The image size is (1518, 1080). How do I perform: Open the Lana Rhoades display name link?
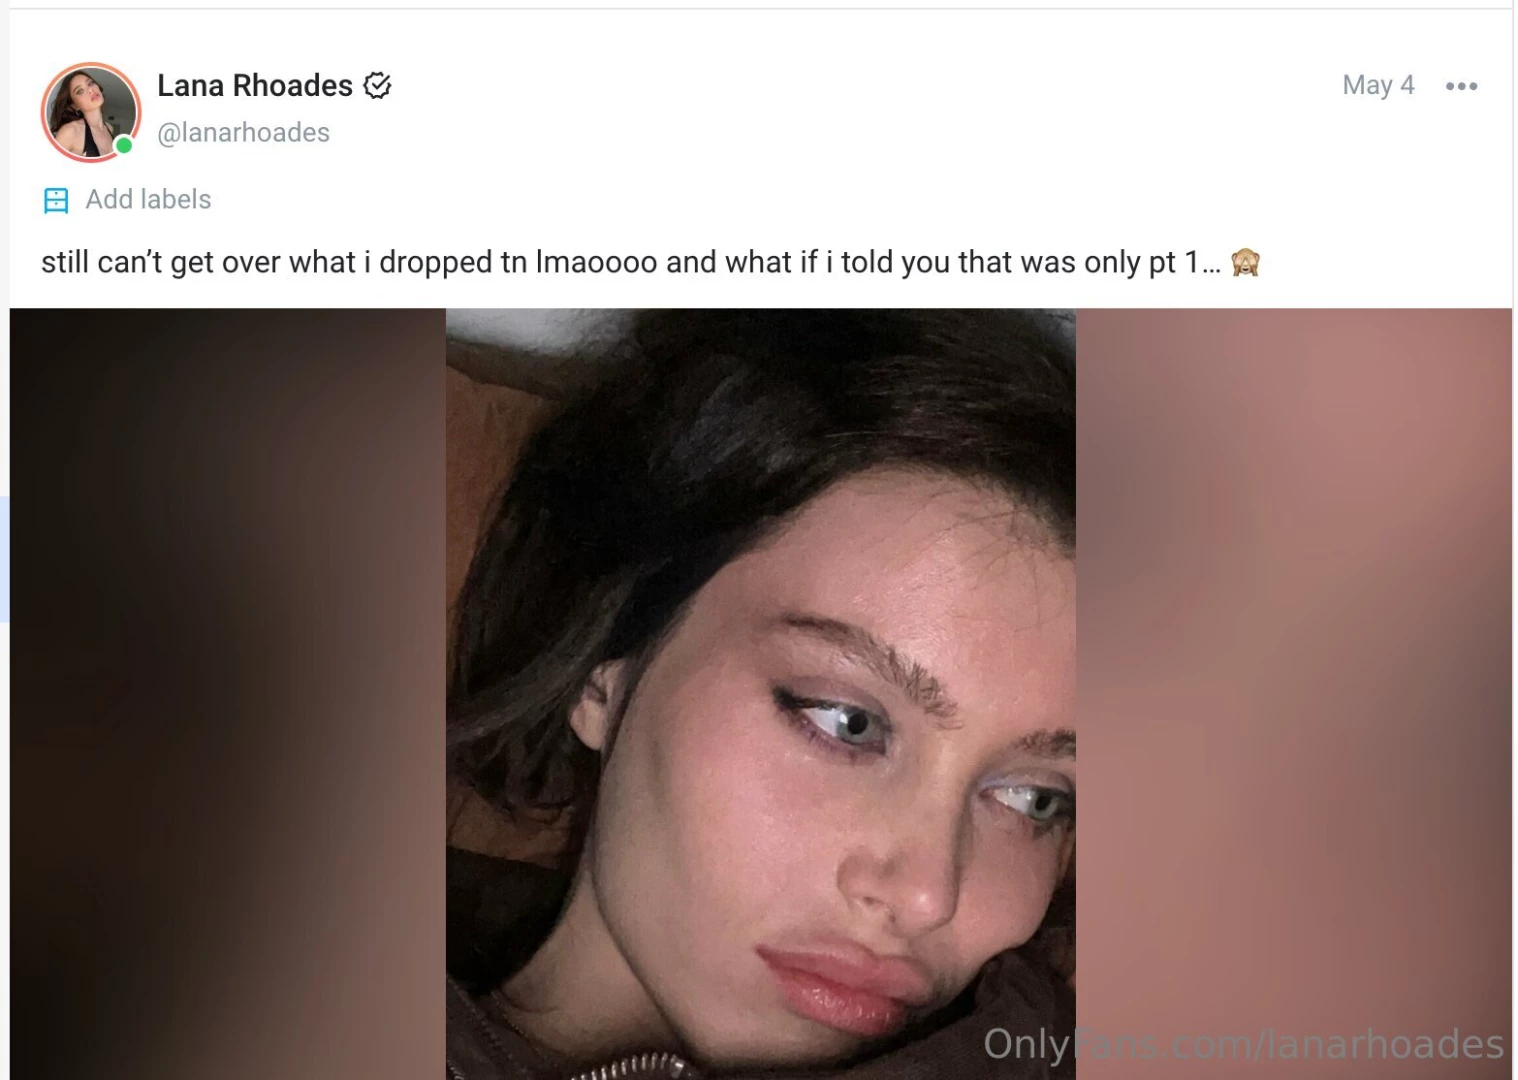[255, 86]
